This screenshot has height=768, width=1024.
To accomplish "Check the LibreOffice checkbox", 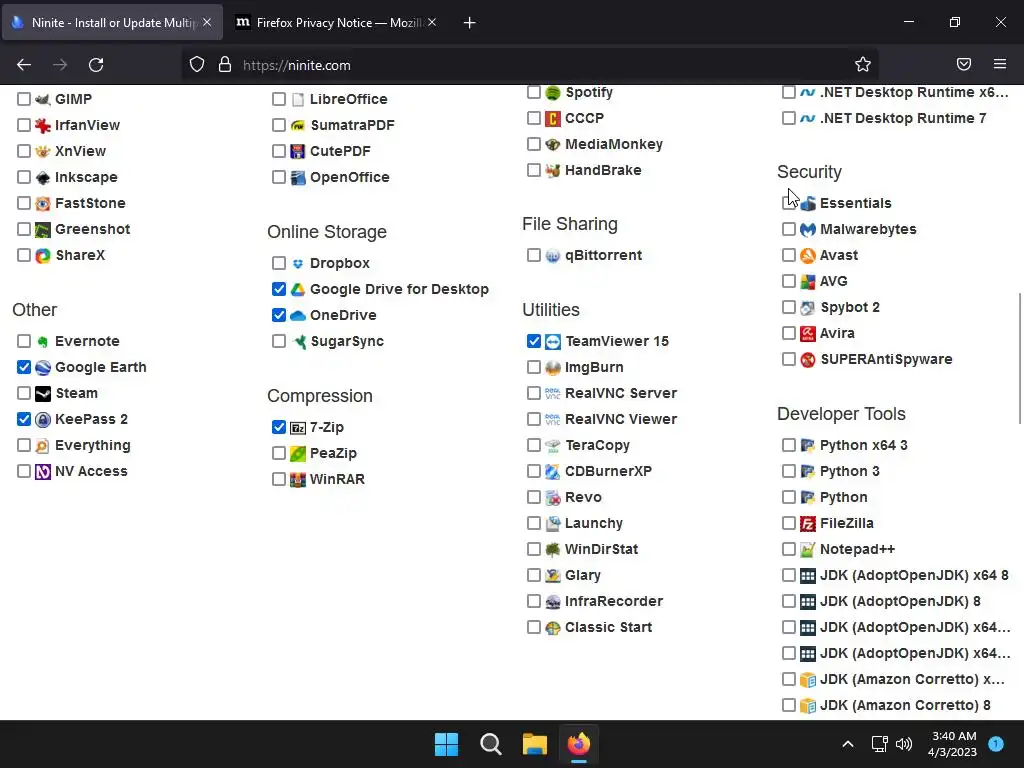I will pos(279,99).
